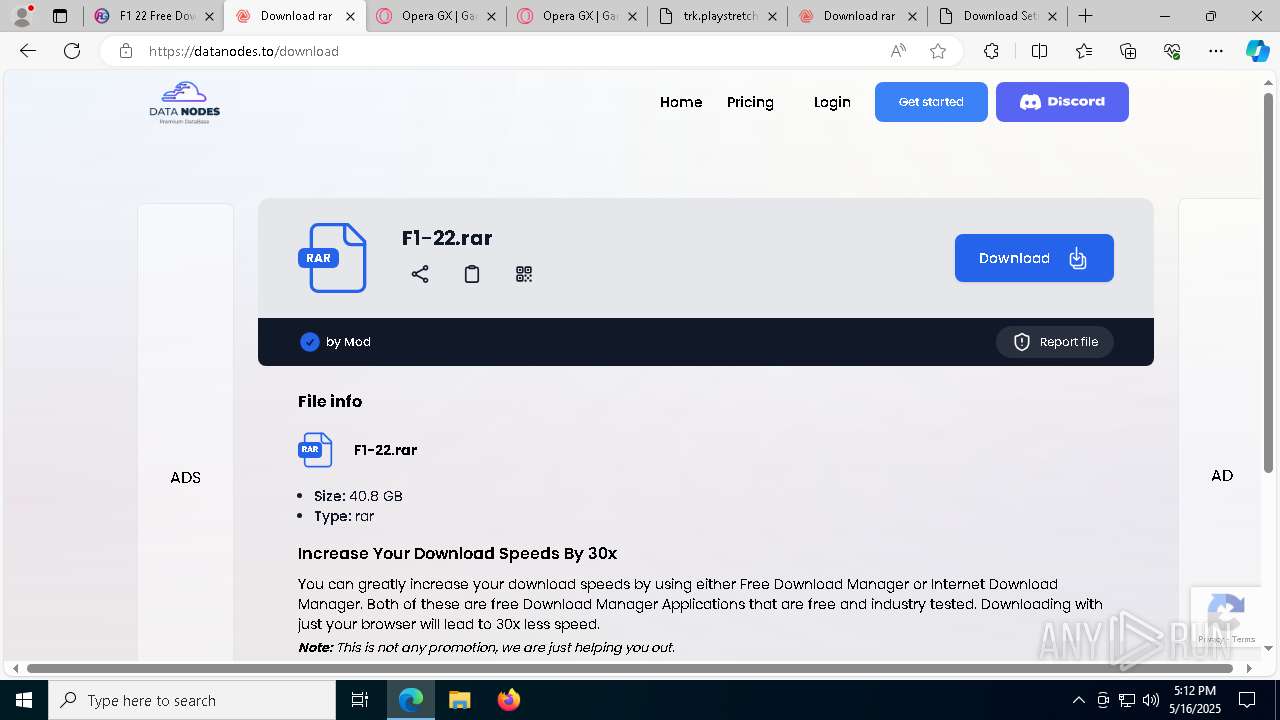This screenshot has height=720, width=1280.
Task: Go to Home in site navigation
Action: pyautogui.click(x=681, y=102)
